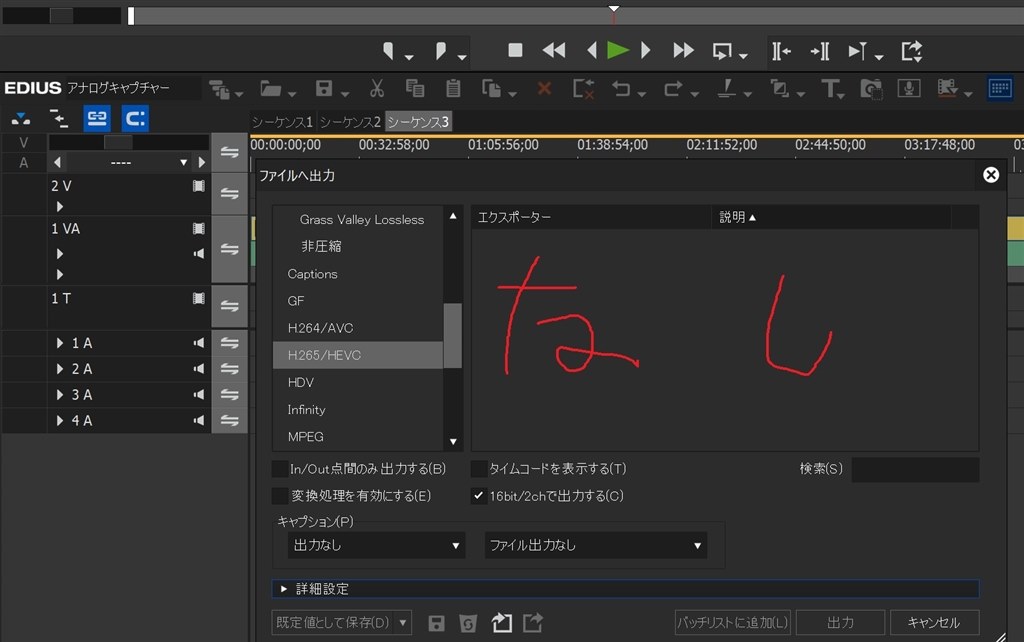Uncheck 16bit/2chで出力する option
Image resolution: width=1024 pixels, height=642 pixels.
pos(479,494)
